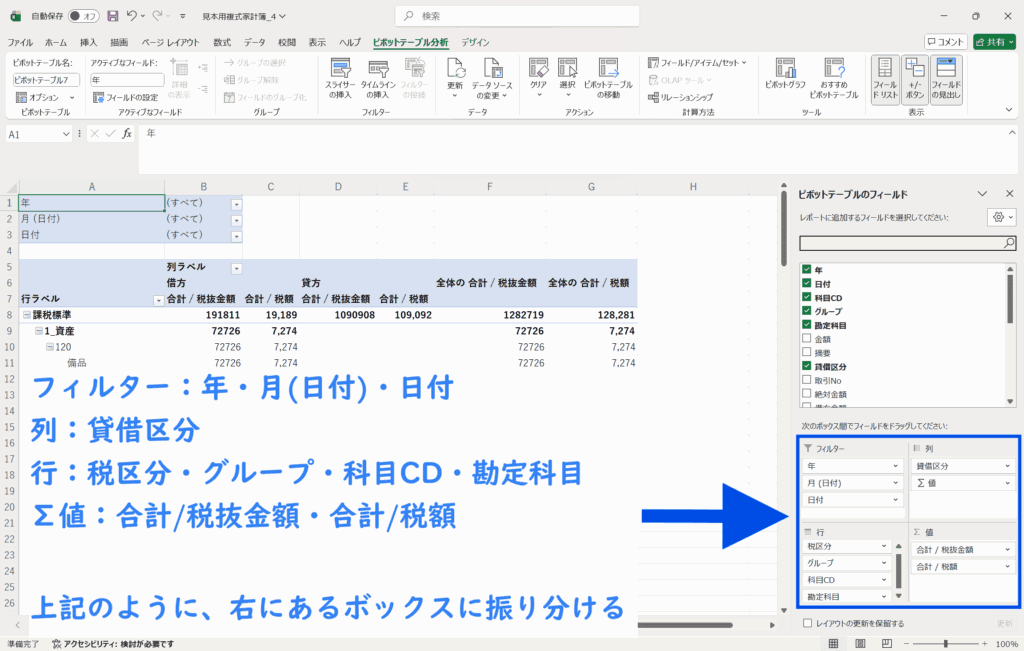Click the コメント button
Viewport: 1024px width, 651px height.
point(945,42)
